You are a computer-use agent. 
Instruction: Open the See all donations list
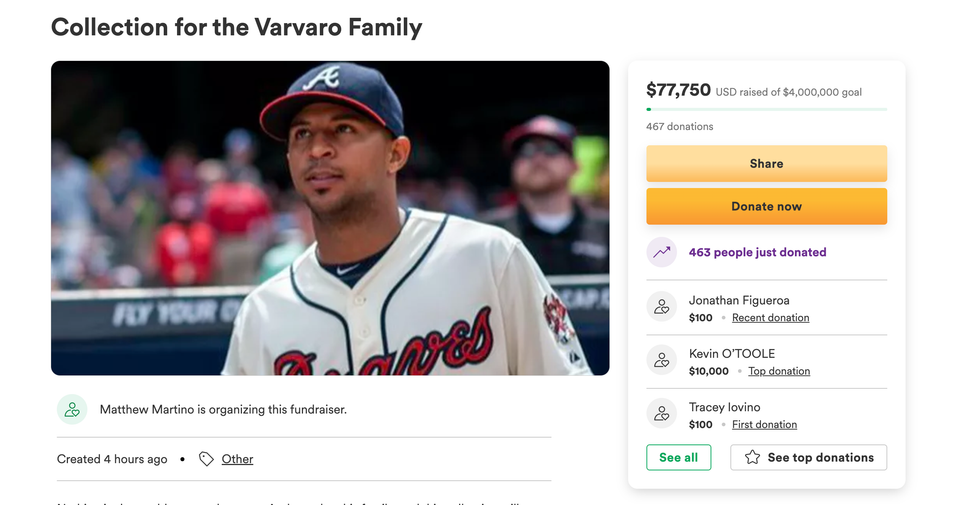click(x=678, y=458)
